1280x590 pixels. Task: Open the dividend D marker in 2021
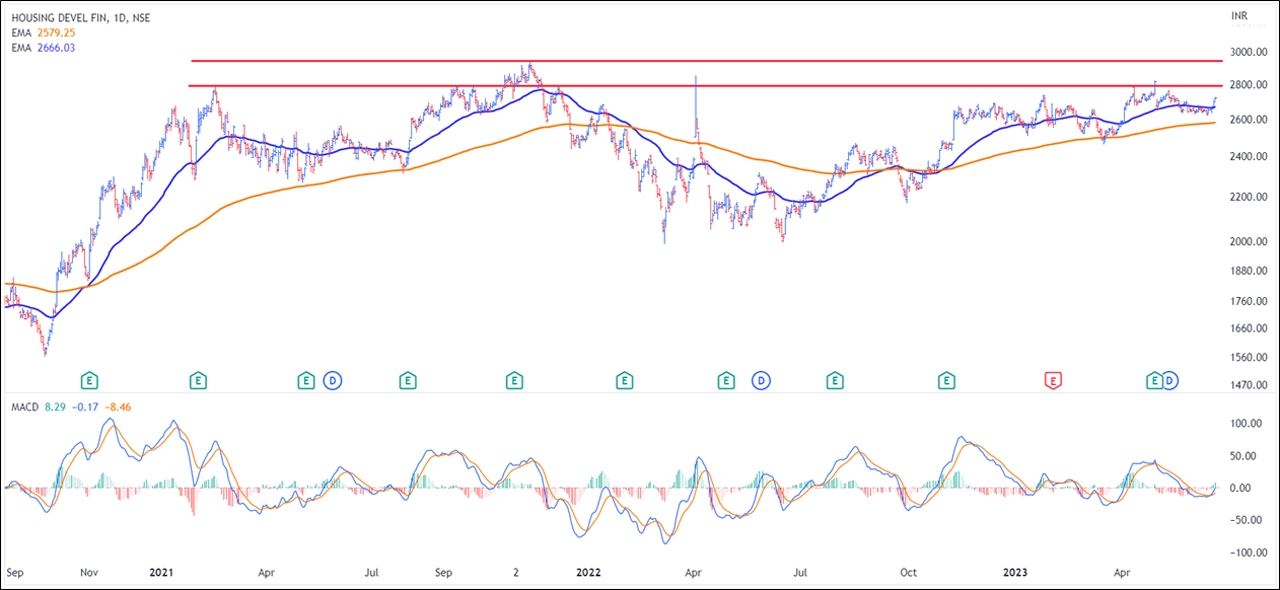[333, 380]
